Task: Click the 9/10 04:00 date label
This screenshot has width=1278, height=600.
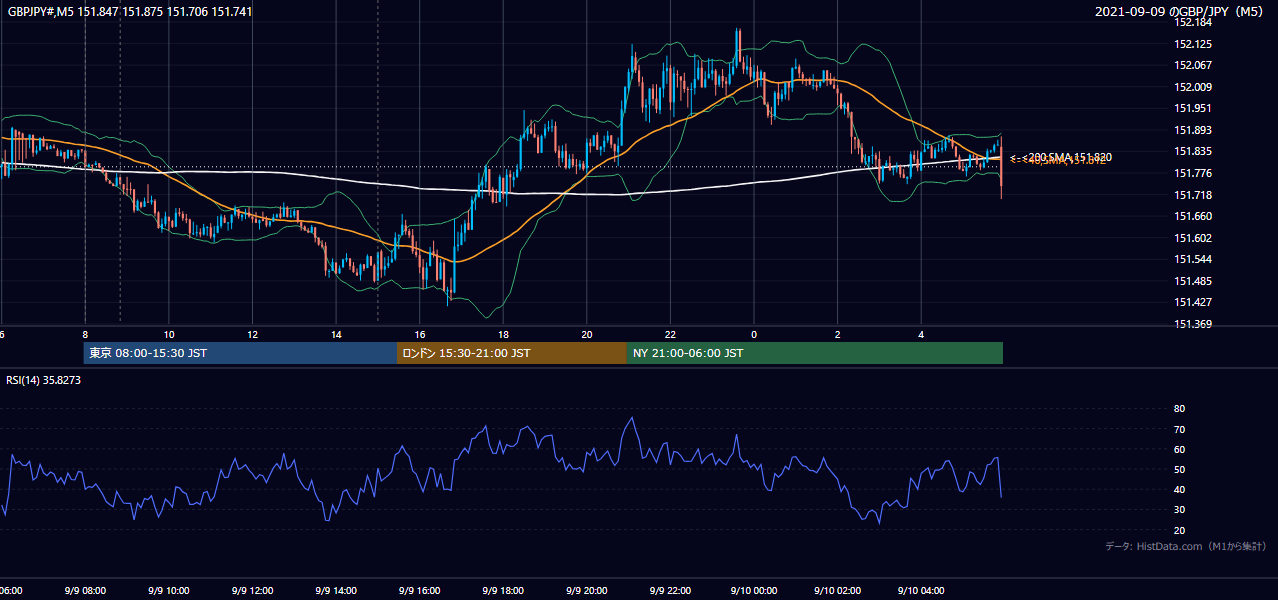Action: (x=921, y=591)
